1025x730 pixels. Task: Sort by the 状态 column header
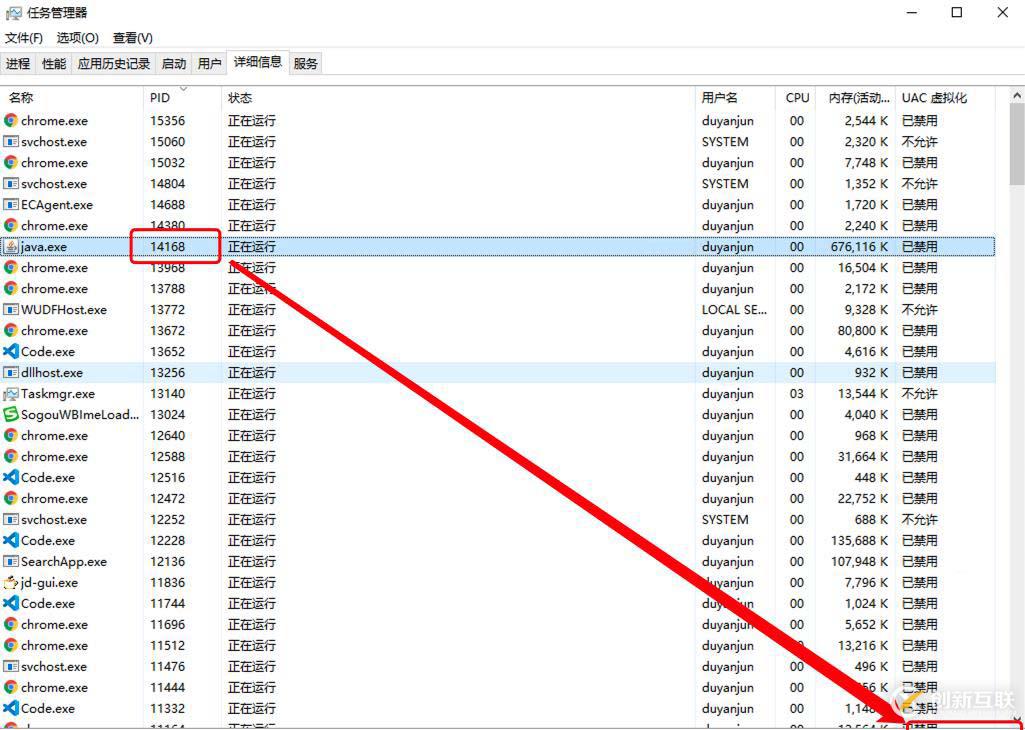[x=458, y=98]
